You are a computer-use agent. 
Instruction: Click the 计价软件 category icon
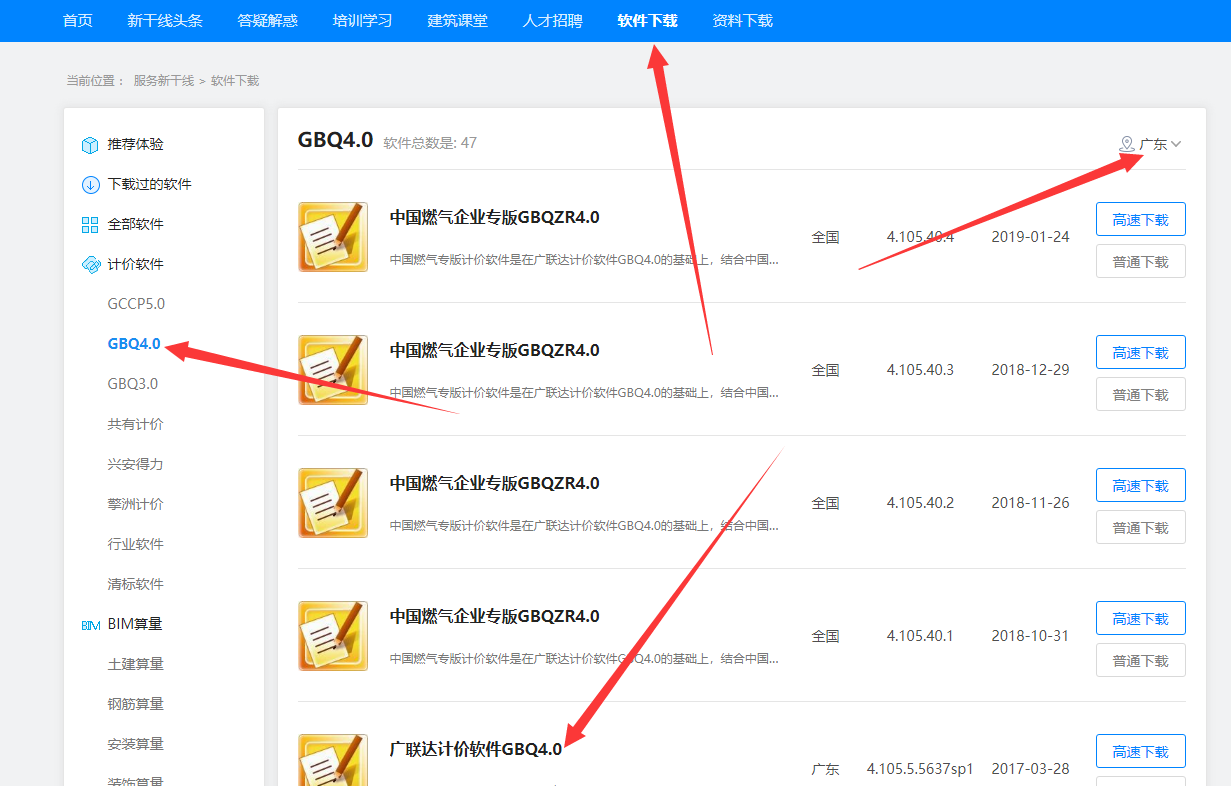(x=90, y=265)
